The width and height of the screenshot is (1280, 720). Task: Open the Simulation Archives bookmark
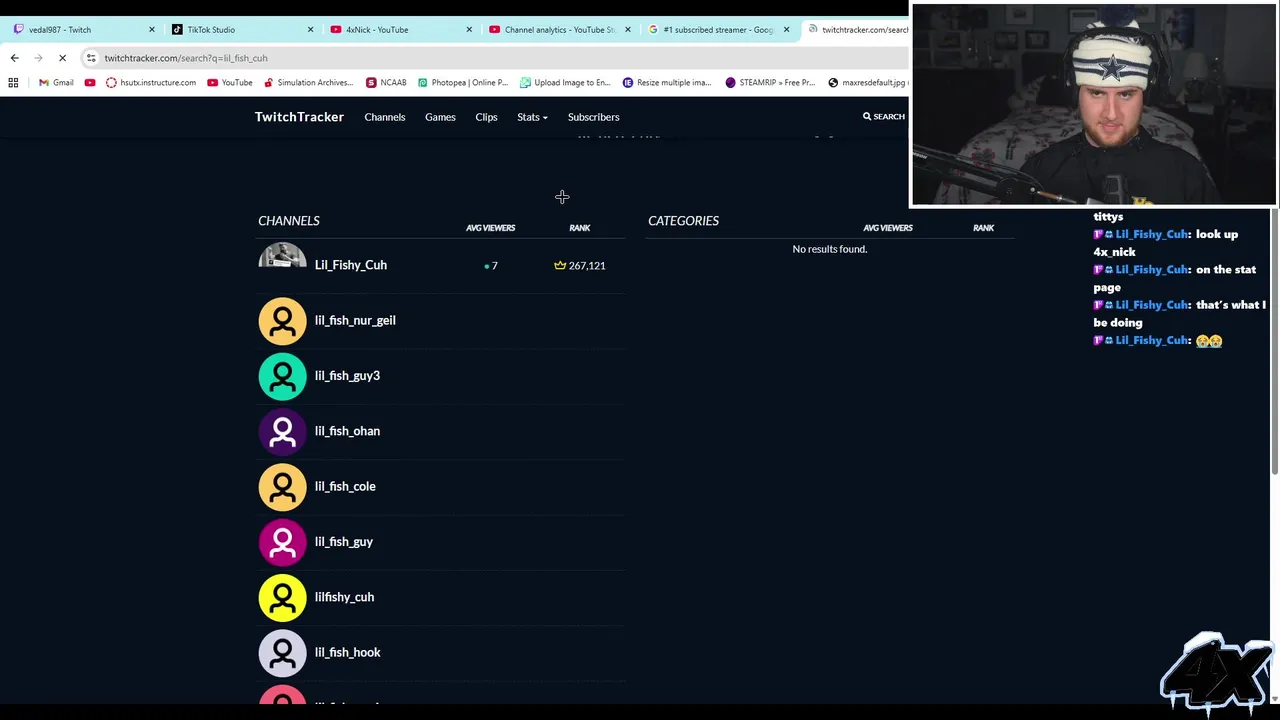point(308,83)
